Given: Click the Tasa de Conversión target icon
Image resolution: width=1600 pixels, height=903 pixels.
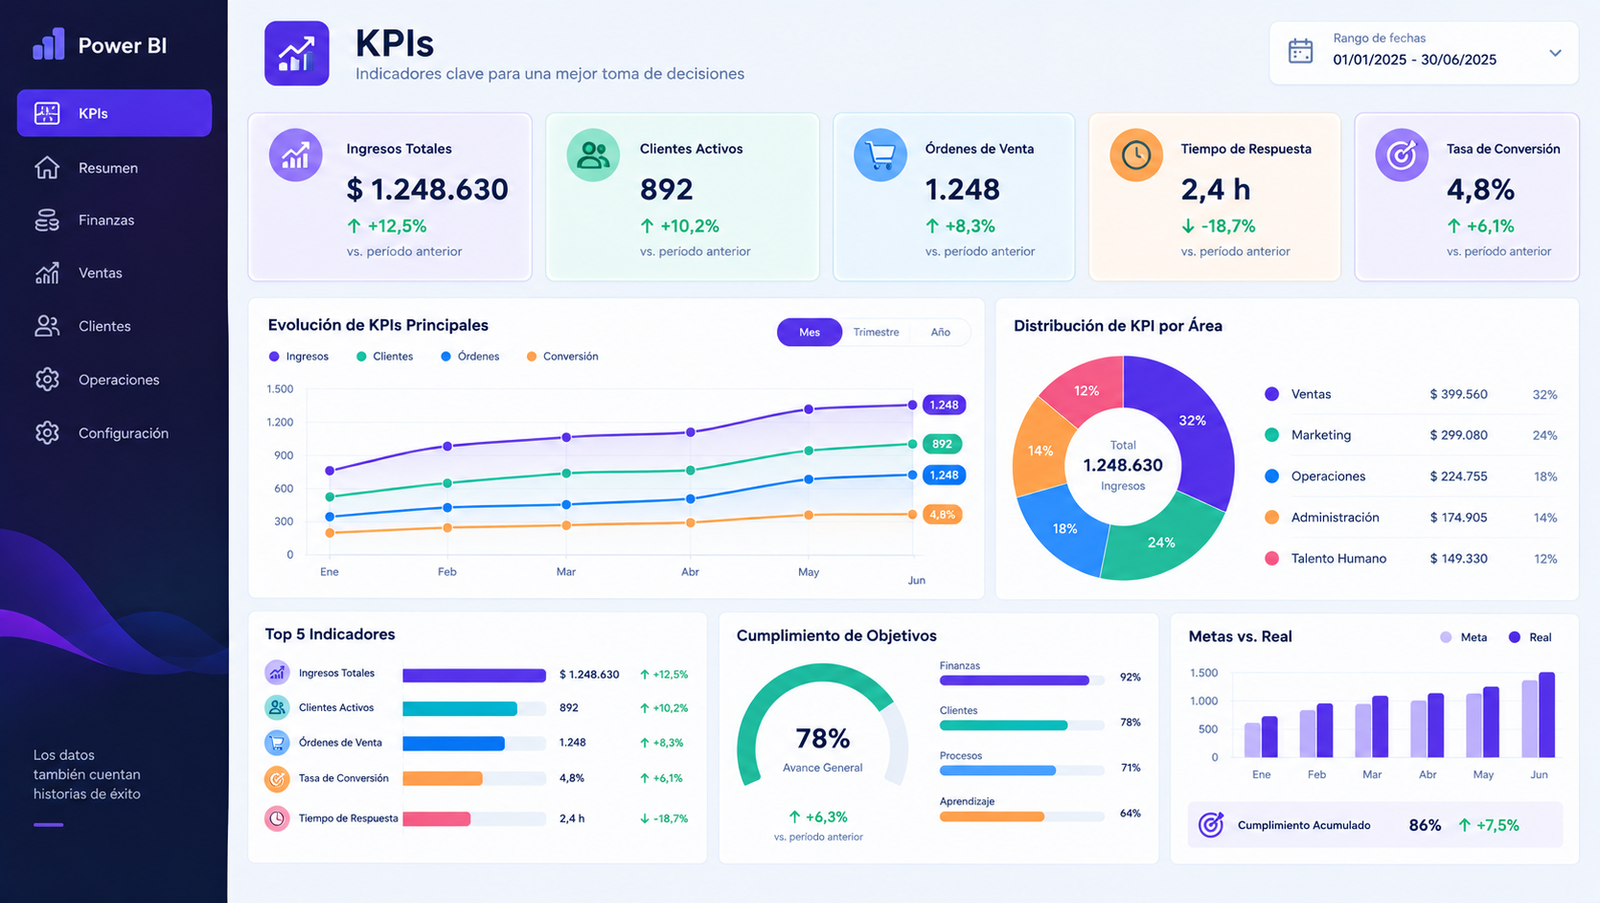Looking at the screenshot, I should pyautogui.click(x=1401, y=155).
